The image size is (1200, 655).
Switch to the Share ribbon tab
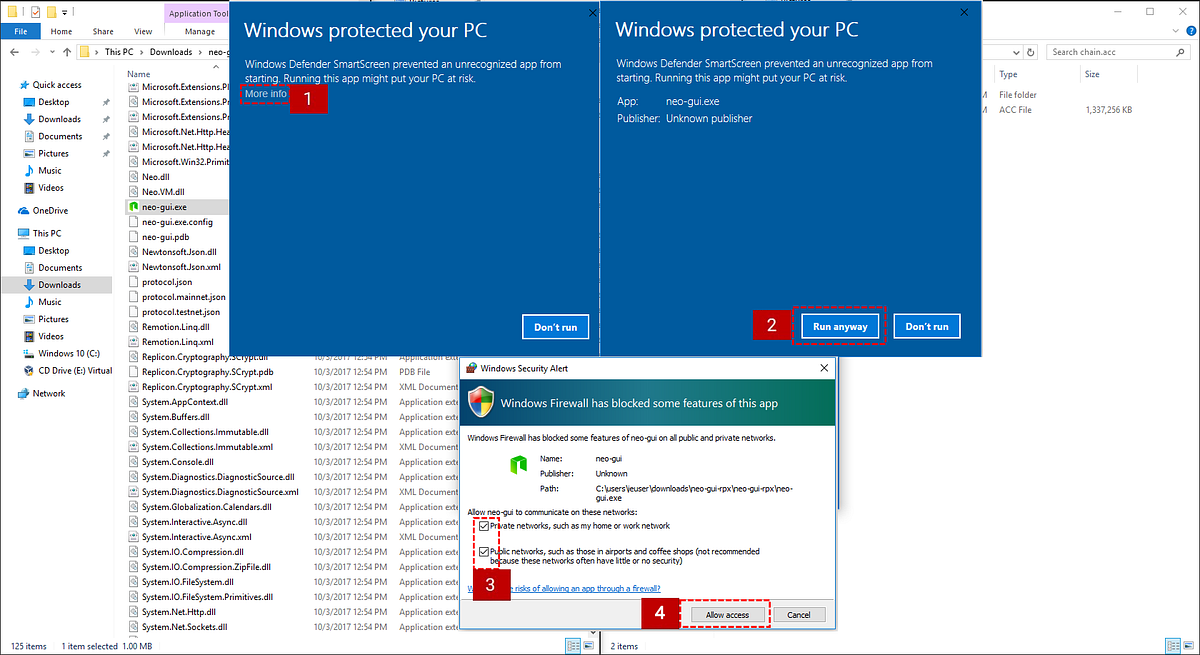(x=103, y=31)
